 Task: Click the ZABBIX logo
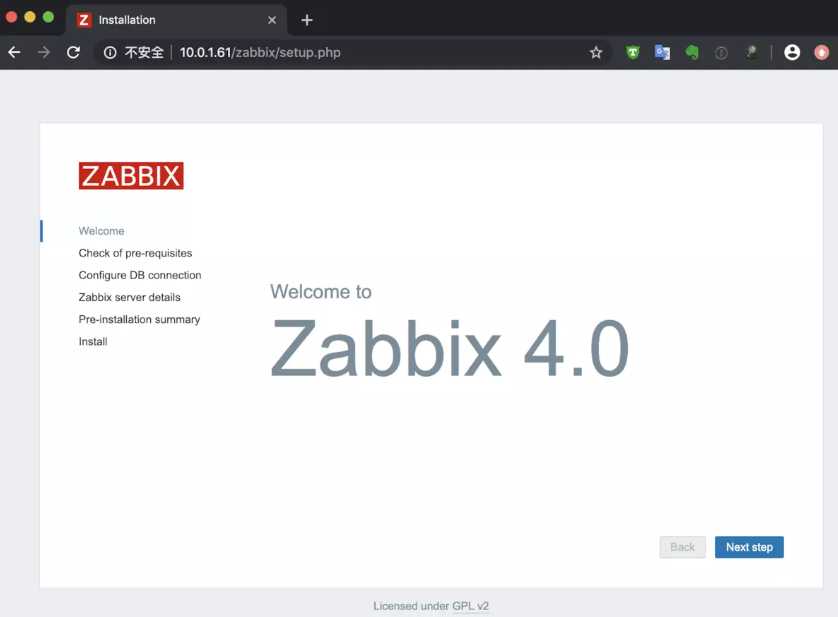pyautogui.click(x=131, y=175)
